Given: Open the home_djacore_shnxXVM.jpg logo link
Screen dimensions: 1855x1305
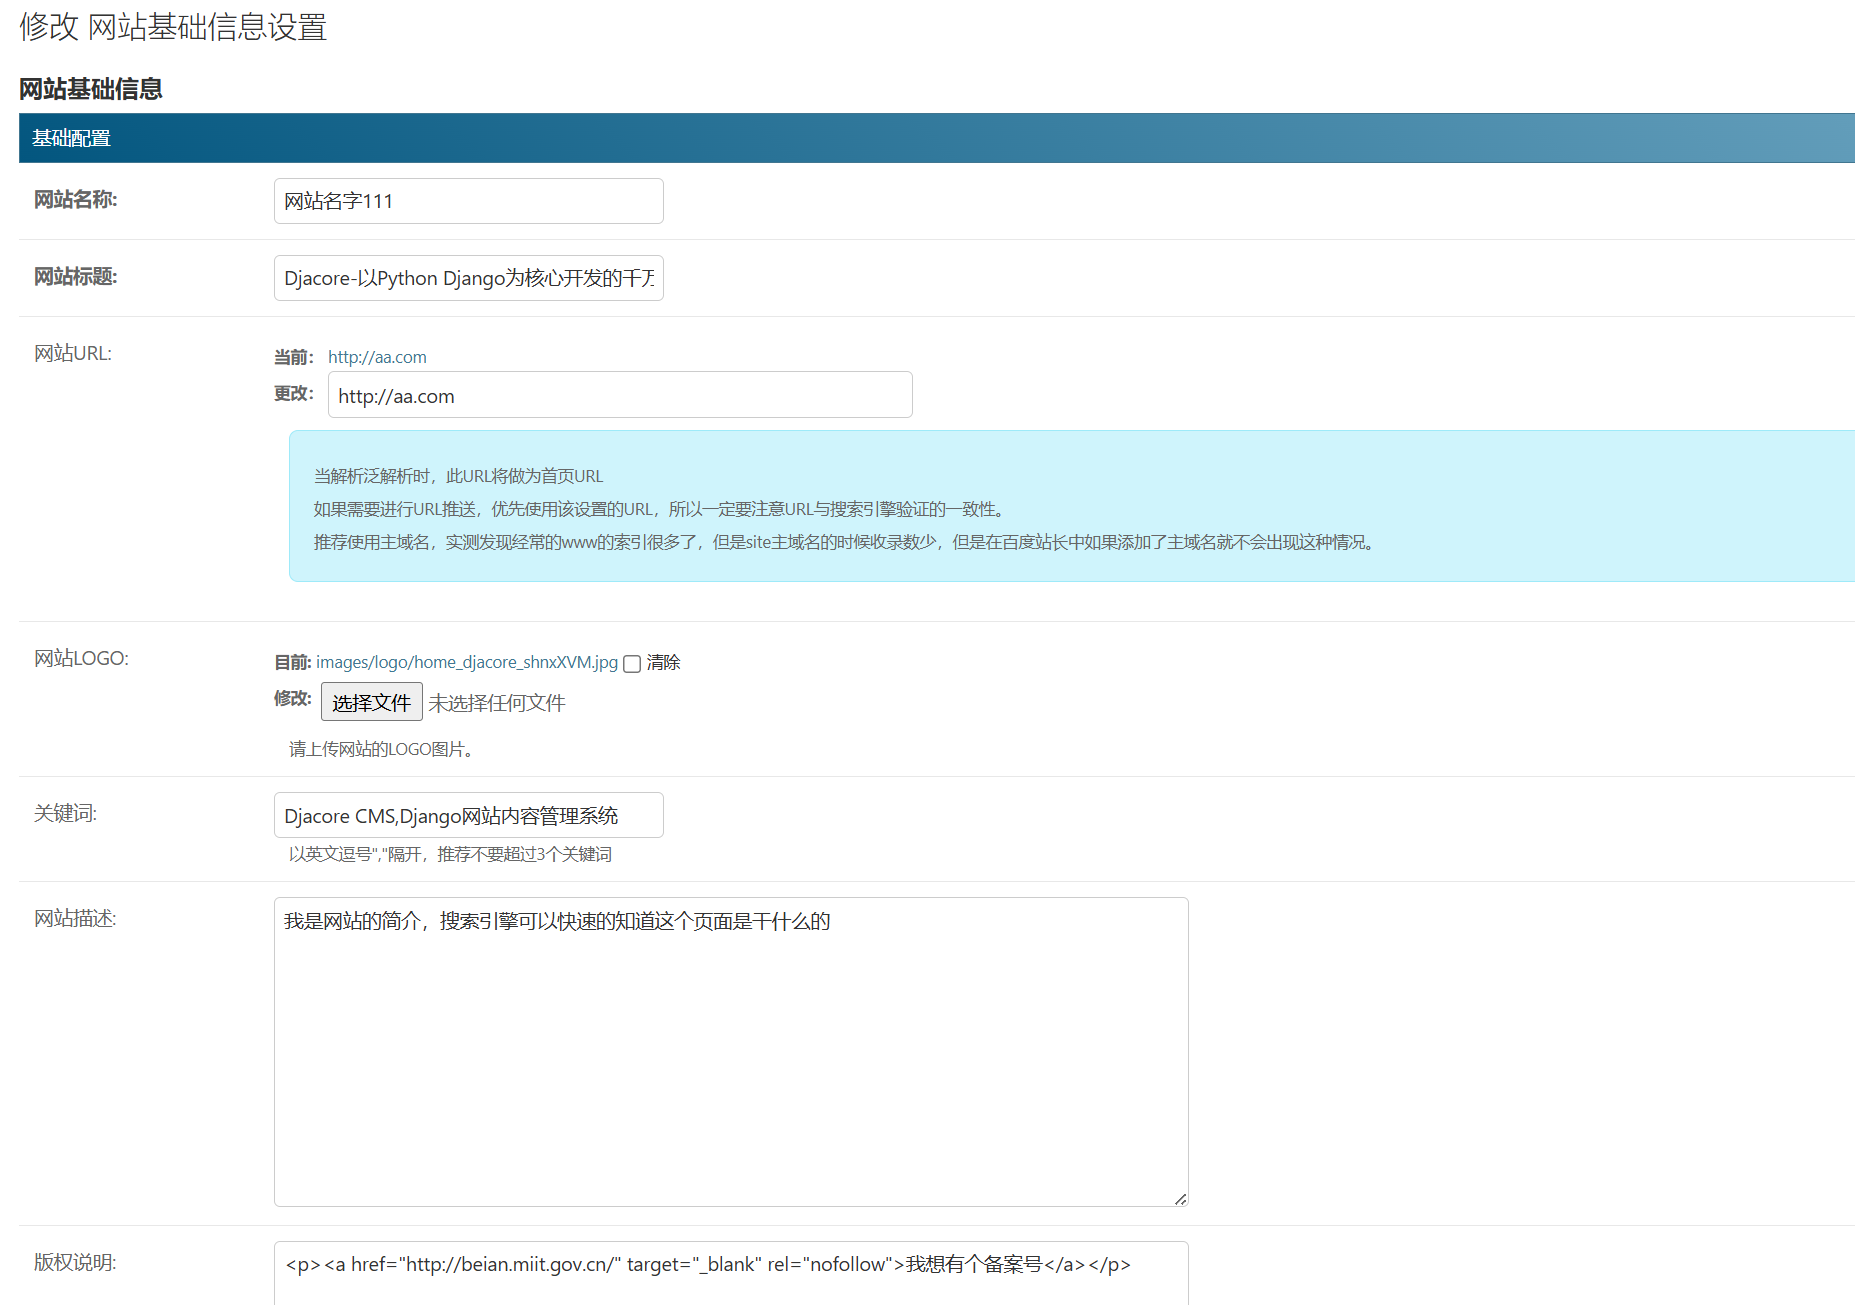Looking at the screenshot, I should click(466, 662).
